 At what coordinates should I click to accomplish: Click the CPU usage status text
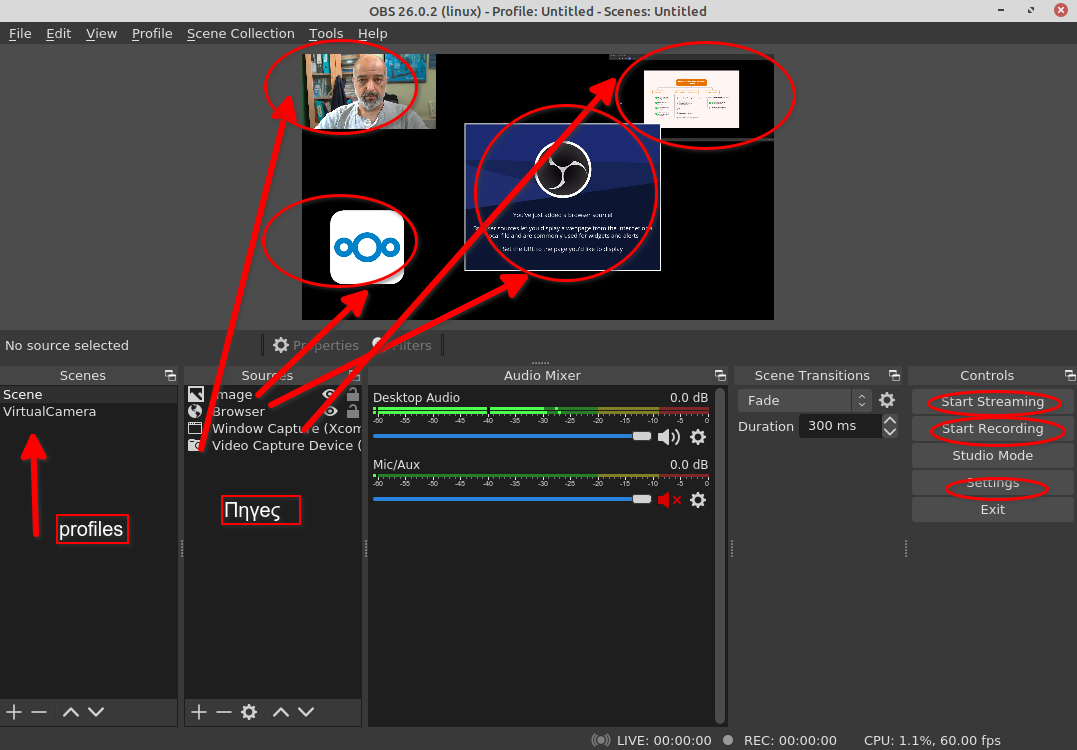tap(932, 740)
